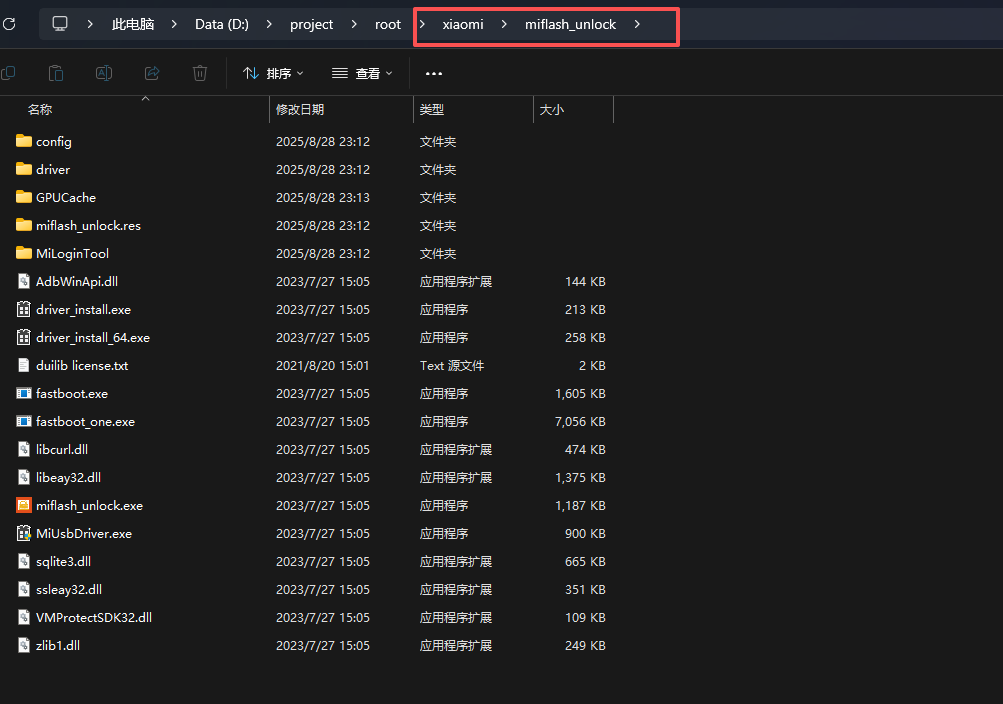Click the driver_install.exe file icon
This screenshot has width=1003, height=704.
24,309
